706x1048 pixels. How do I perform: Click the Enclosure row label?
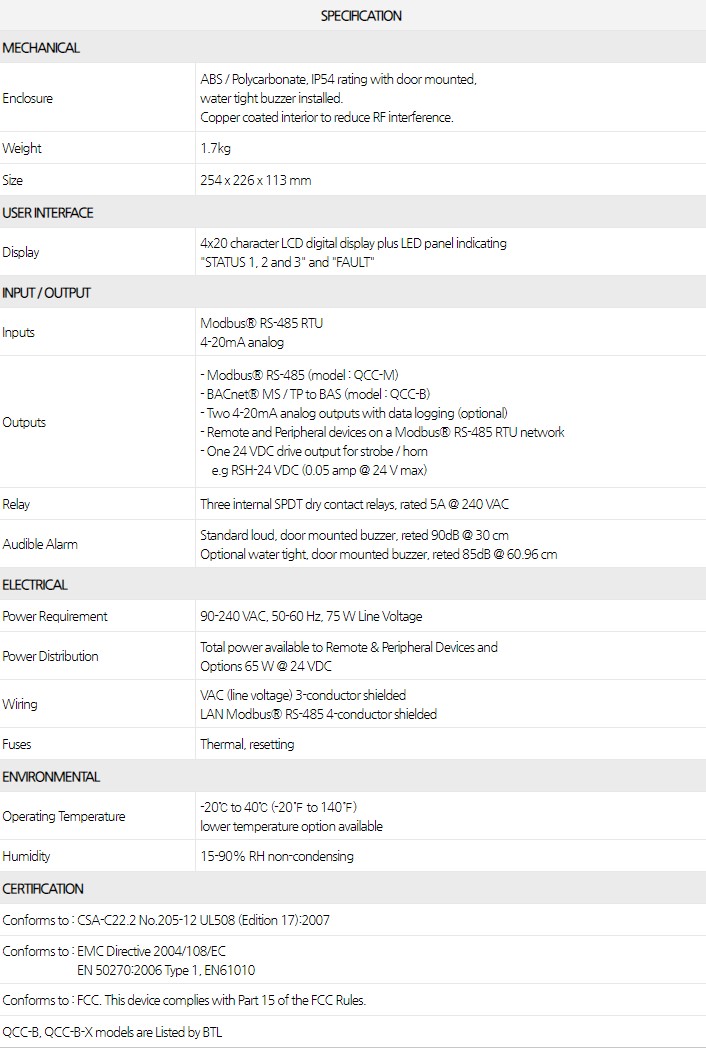(x=28, y=99)
